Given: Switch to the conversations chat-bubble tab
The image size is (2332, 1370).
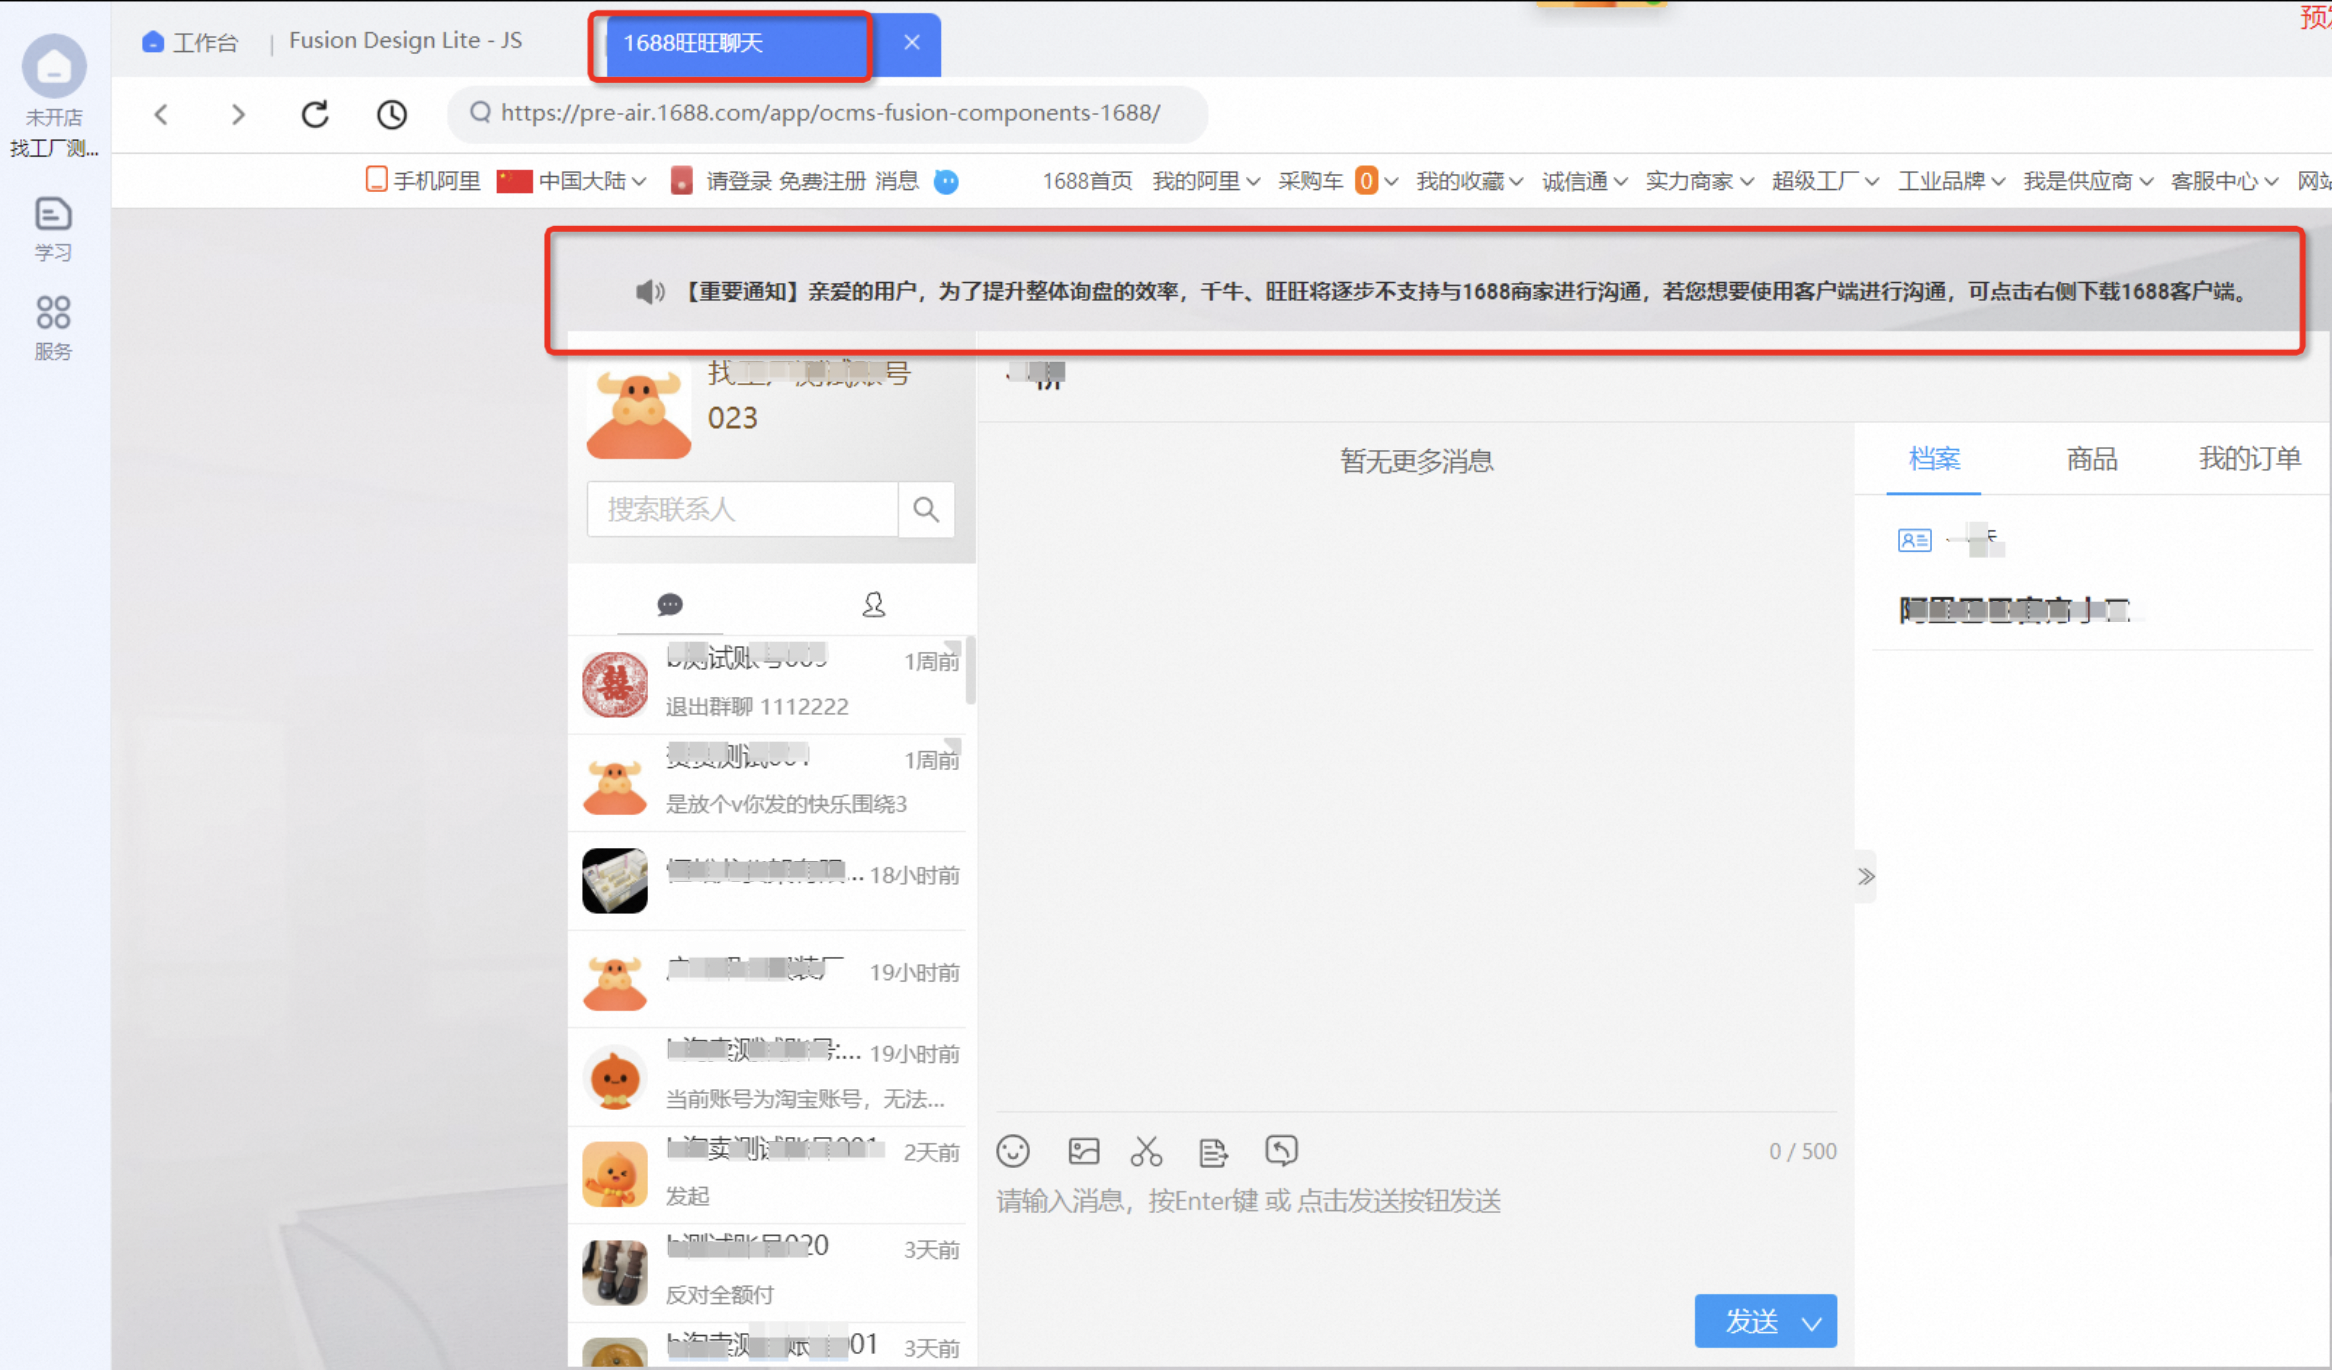Looking at the screenshot, I should (670, 604).
